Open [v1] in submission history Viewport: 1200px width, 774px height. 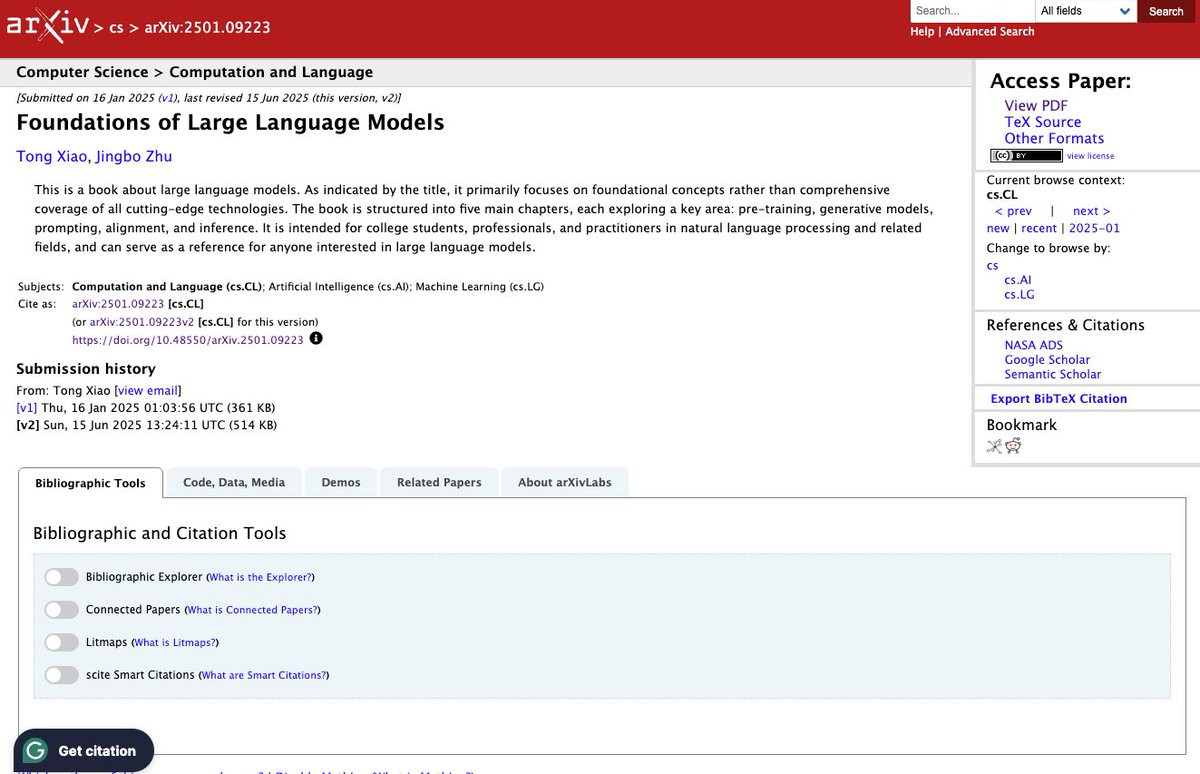tap(27, 408)
